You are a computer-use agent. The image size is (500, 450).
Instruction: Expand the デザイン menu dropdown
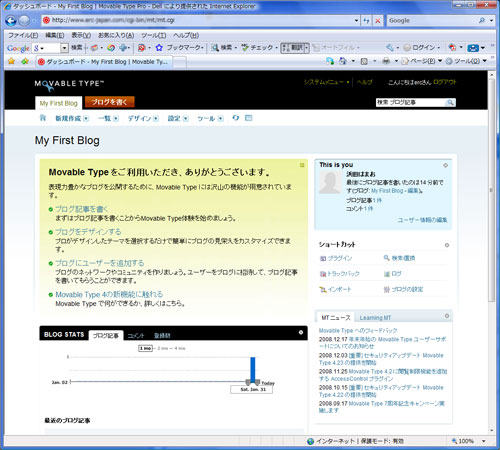(156, 118)
